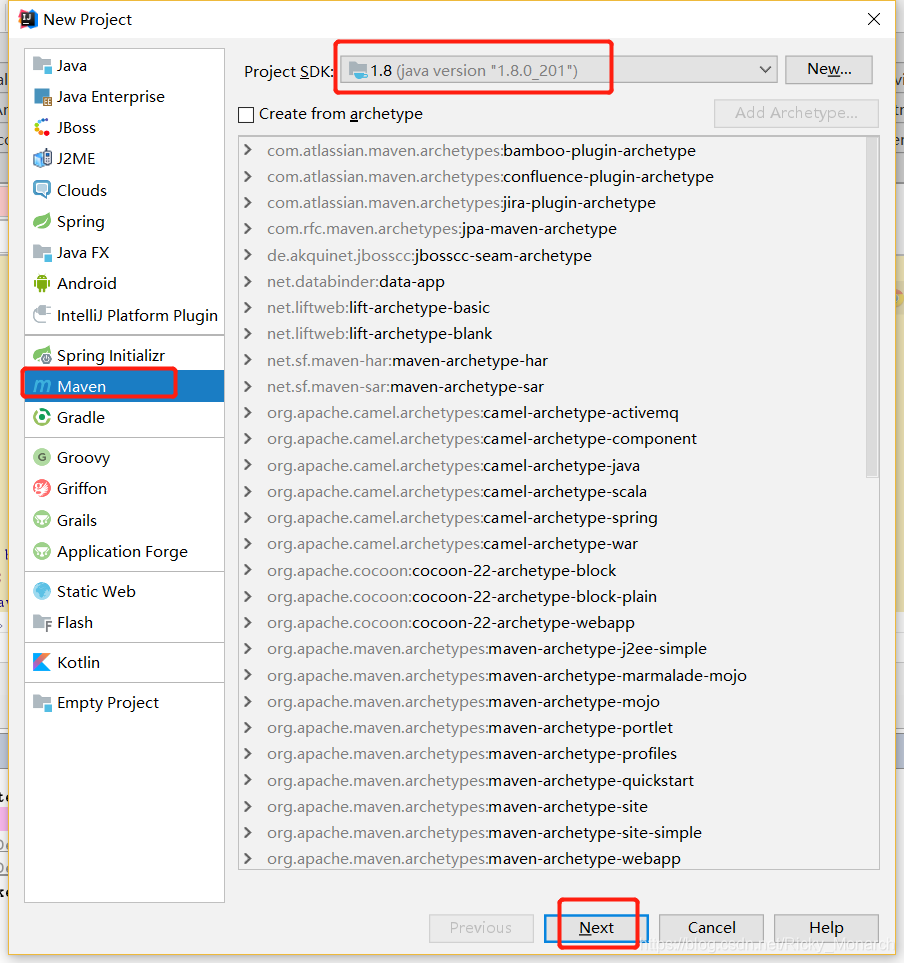
Task: Click the Clouds icon
Action: pos(42,190)
